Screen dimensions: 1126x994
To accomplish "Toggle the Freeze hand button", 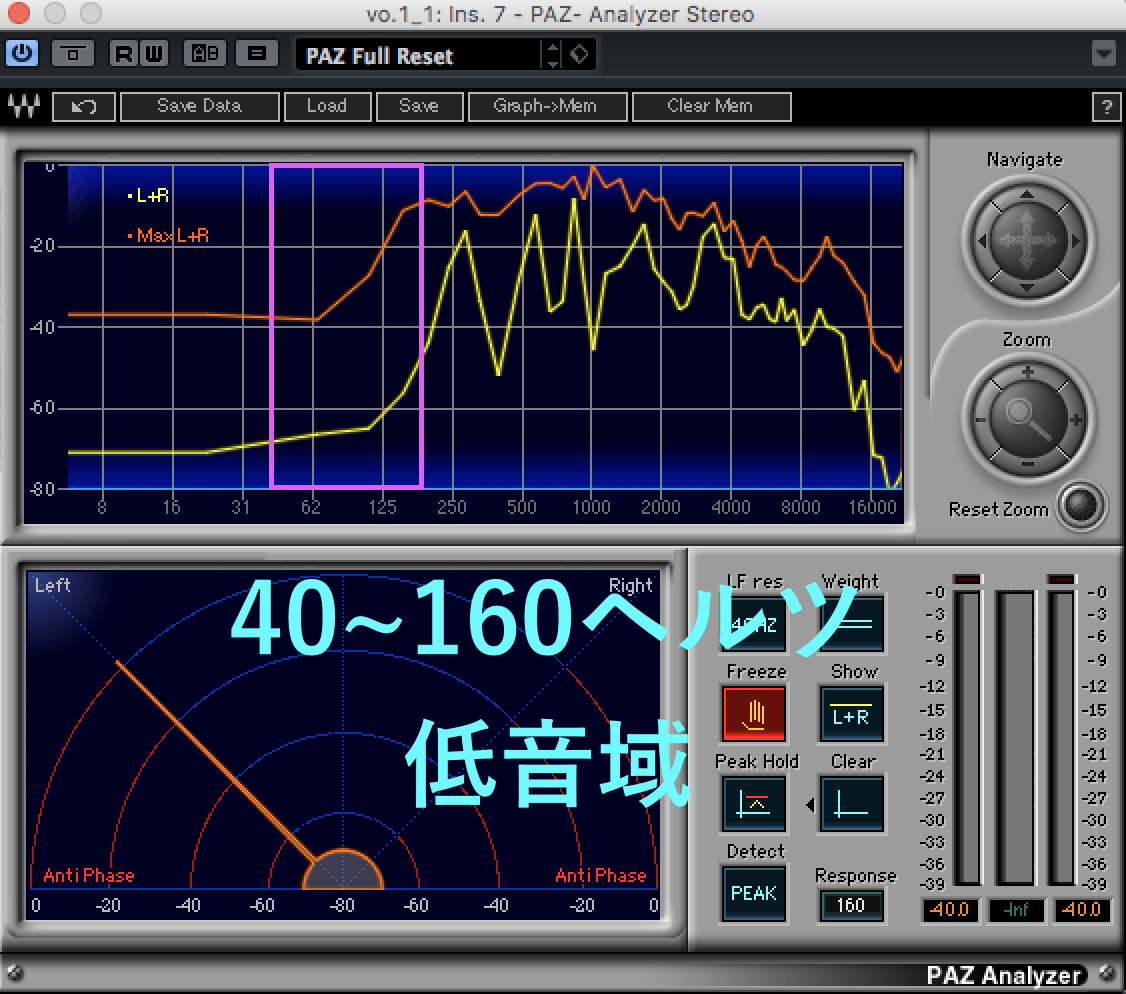I will [754, 714].
